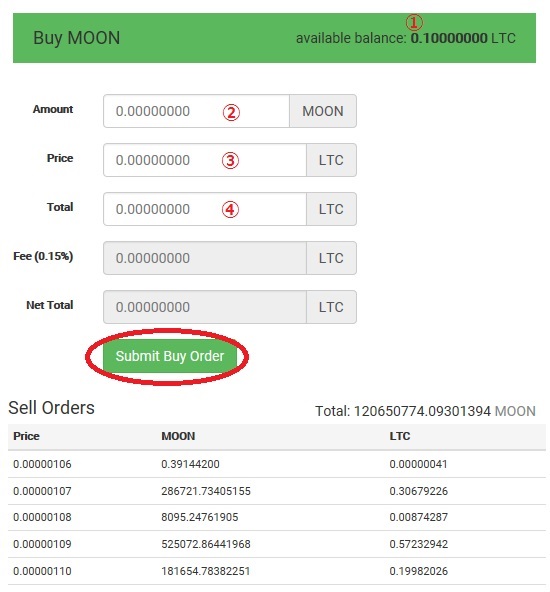Focus the Amount input field

[x=196, y=111]
